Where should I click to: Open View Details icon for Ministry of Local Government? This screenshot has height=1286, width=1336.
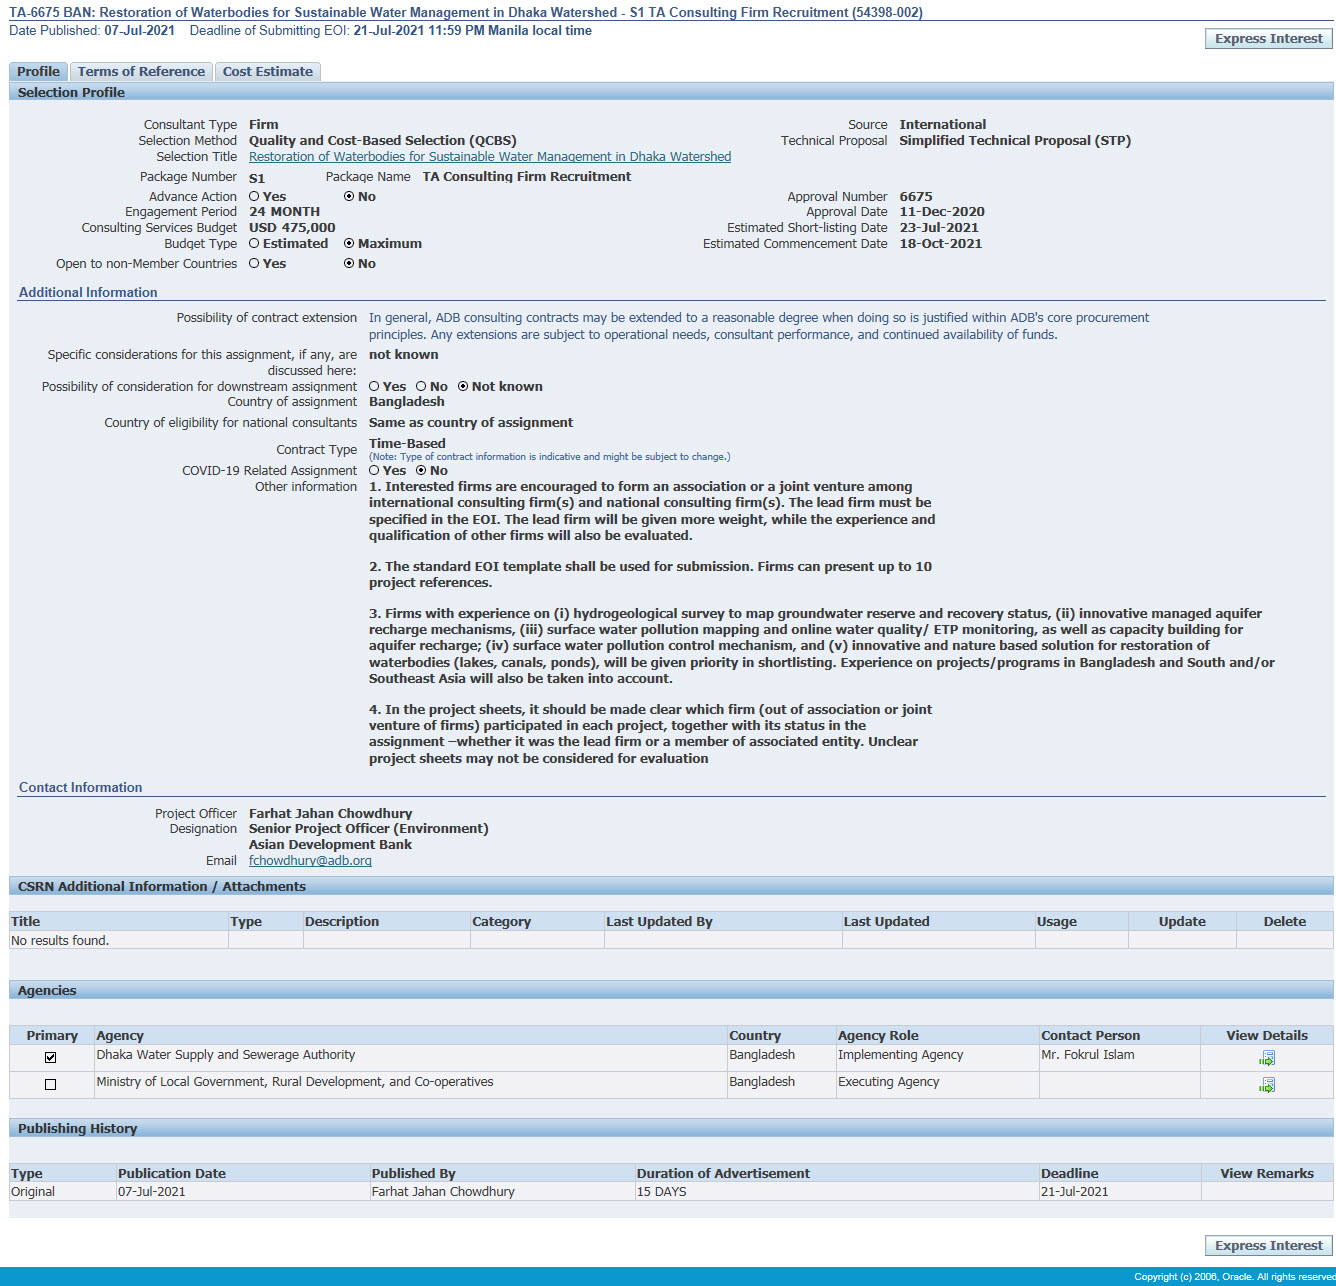[x=1266, y=1085]
